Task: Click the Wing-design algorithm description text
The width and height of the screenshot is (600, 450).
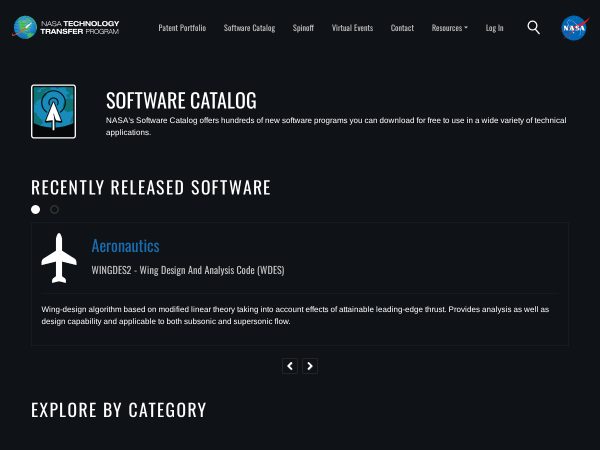Action: 295,315
